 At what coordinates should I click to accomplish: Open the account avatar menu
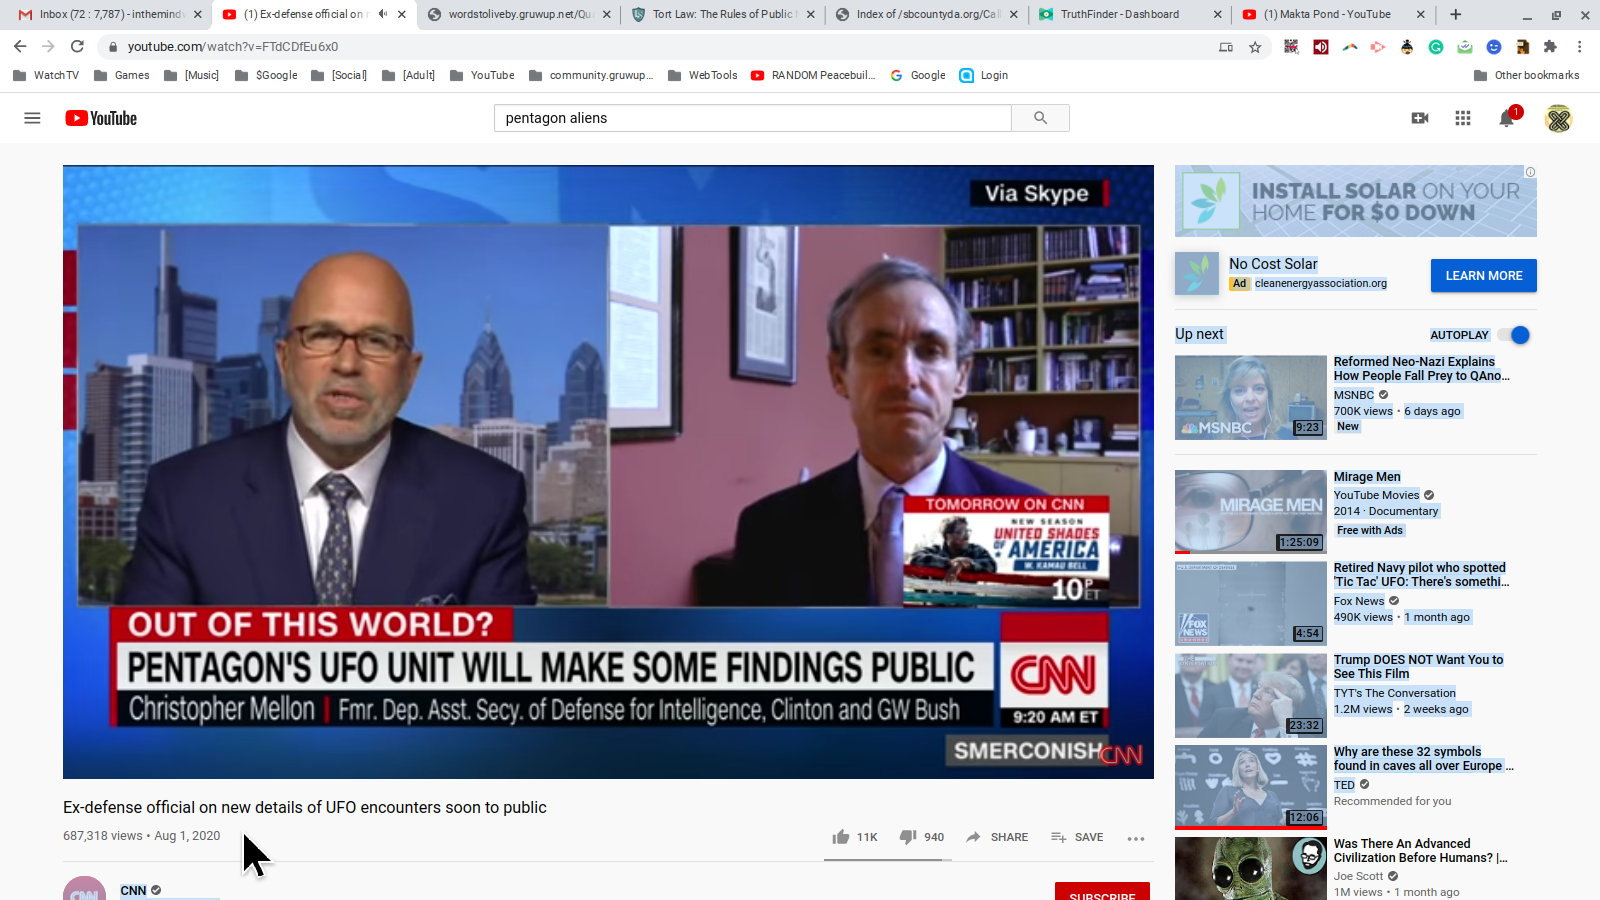tap(1558, 118)
